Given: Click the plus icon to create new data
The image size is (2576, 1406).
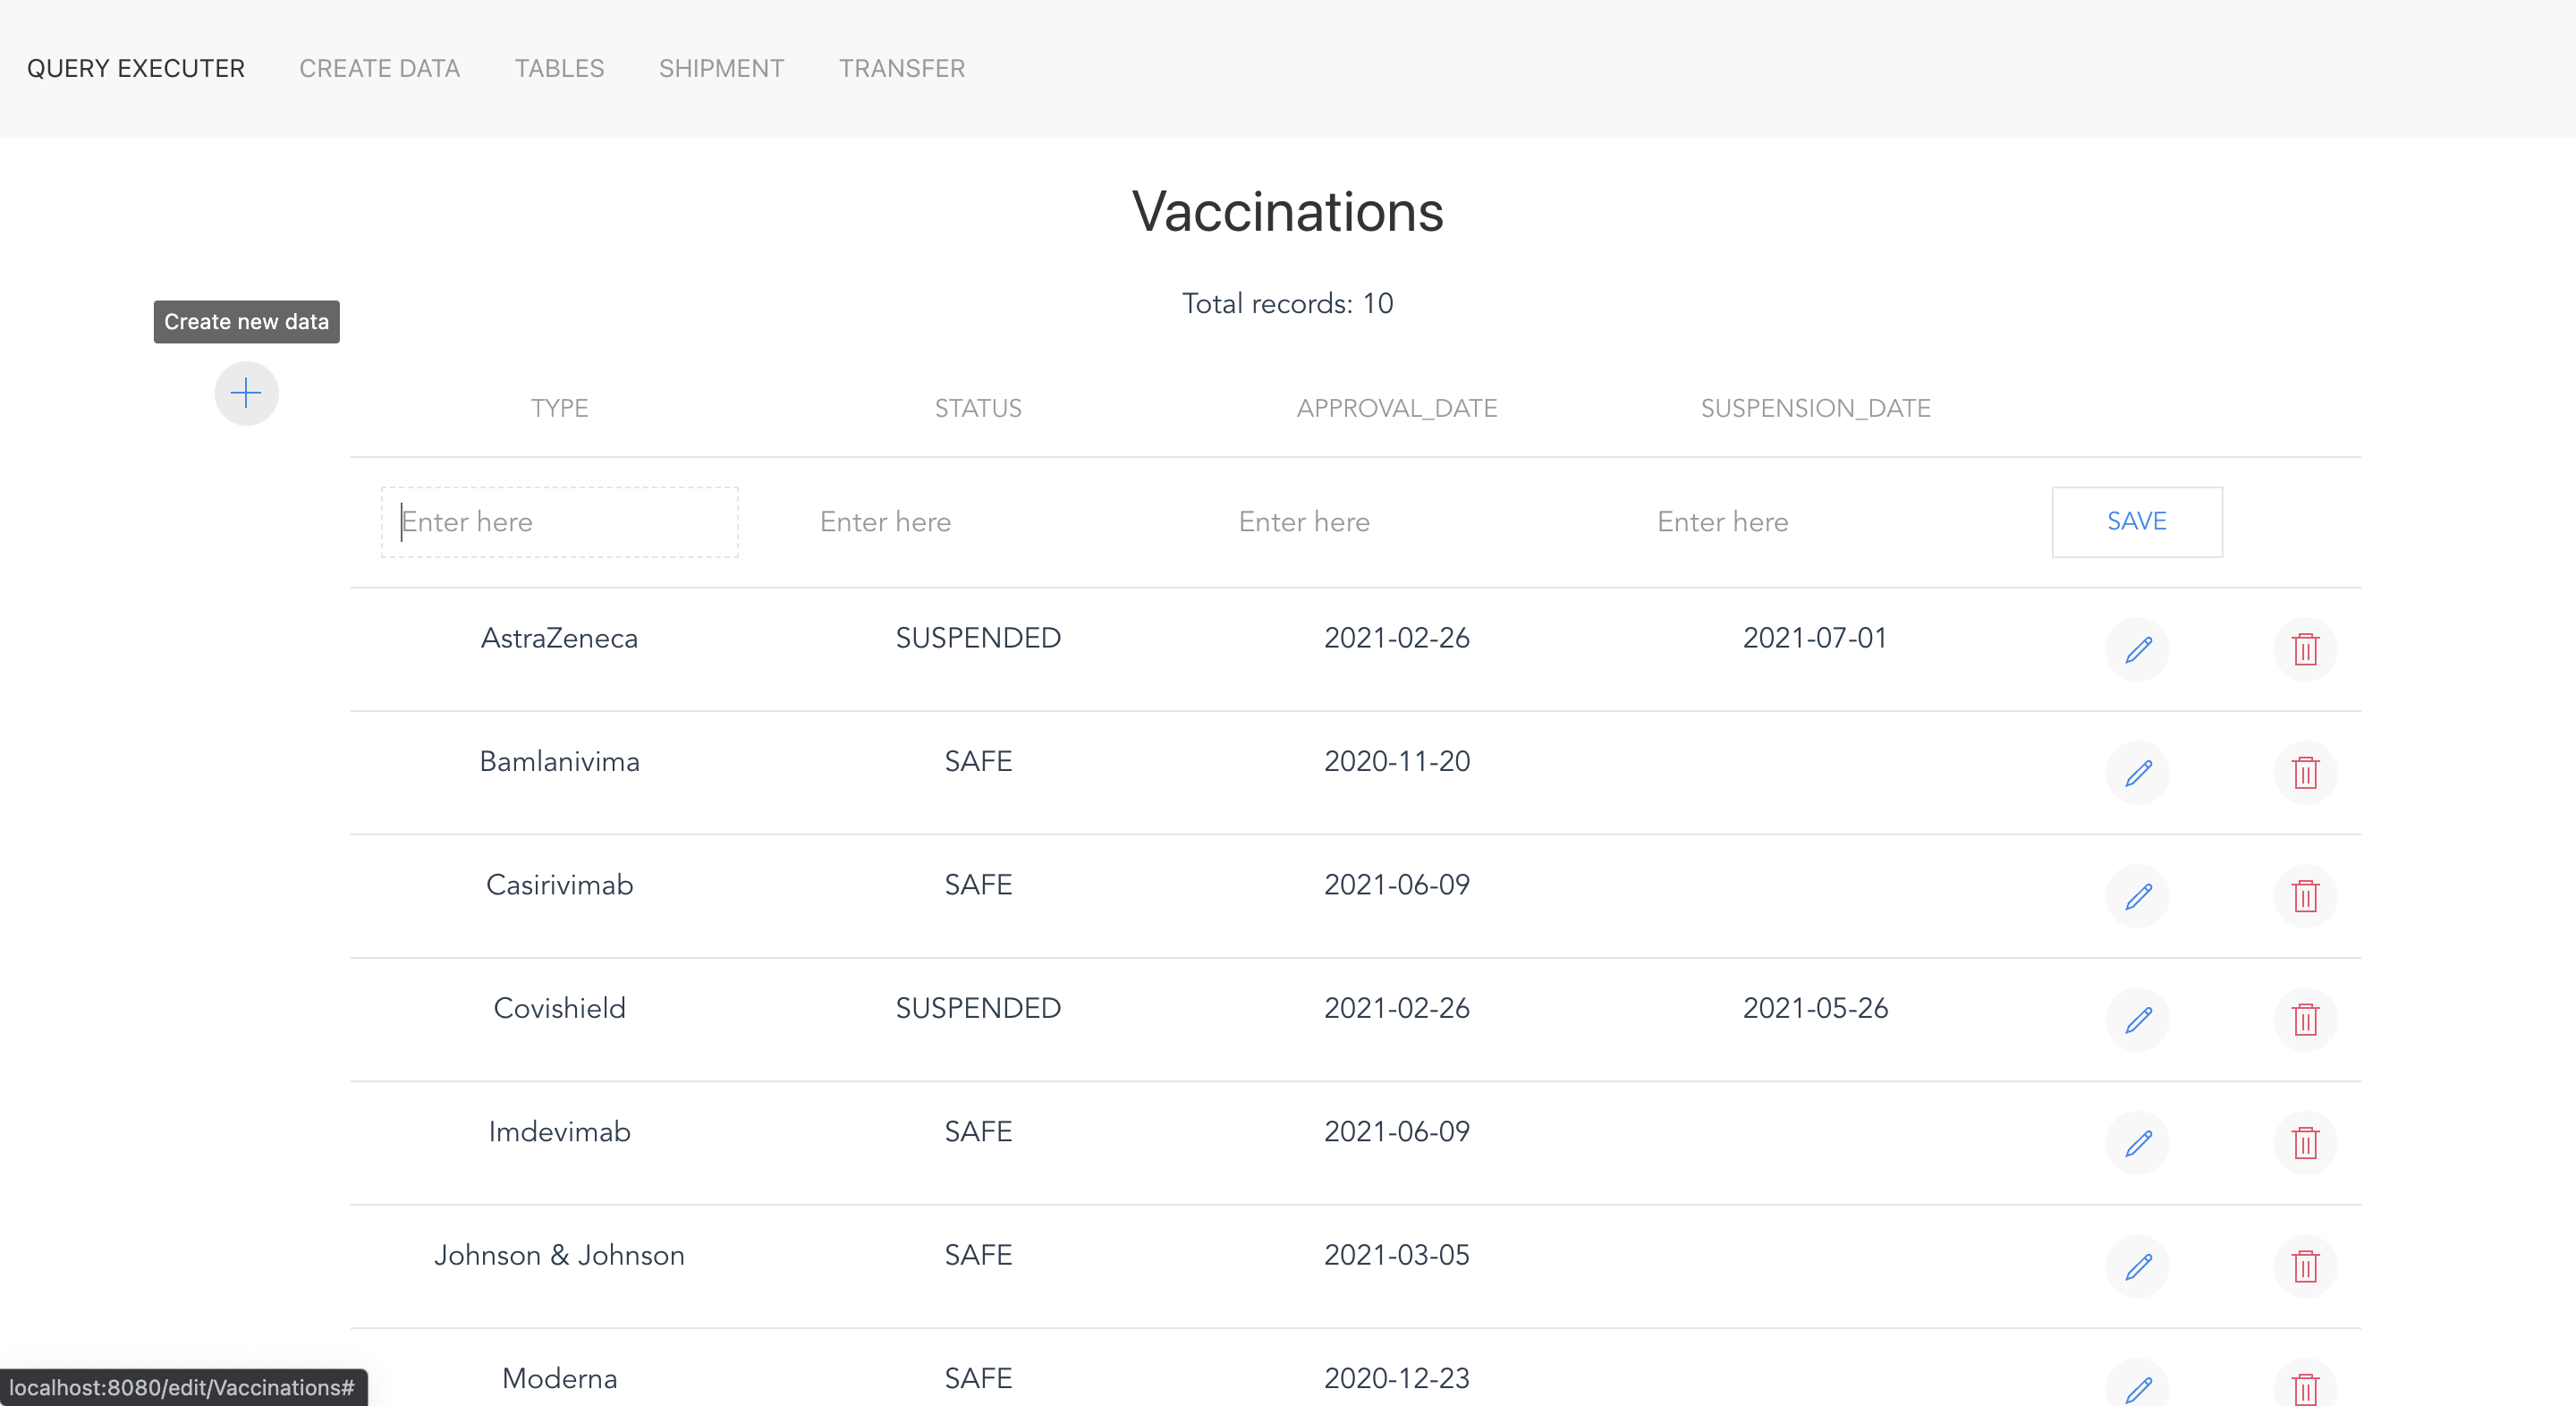Looking at the screenshot, I should click(246, 393).
